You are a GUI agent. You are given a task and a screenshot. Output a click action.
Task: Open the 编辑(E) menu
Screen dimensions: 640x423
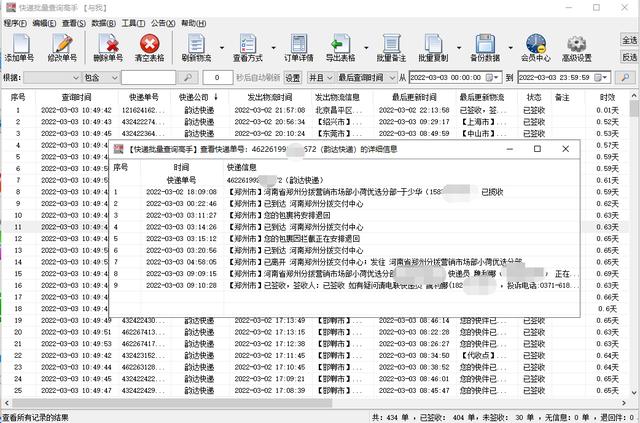point(44,23)
